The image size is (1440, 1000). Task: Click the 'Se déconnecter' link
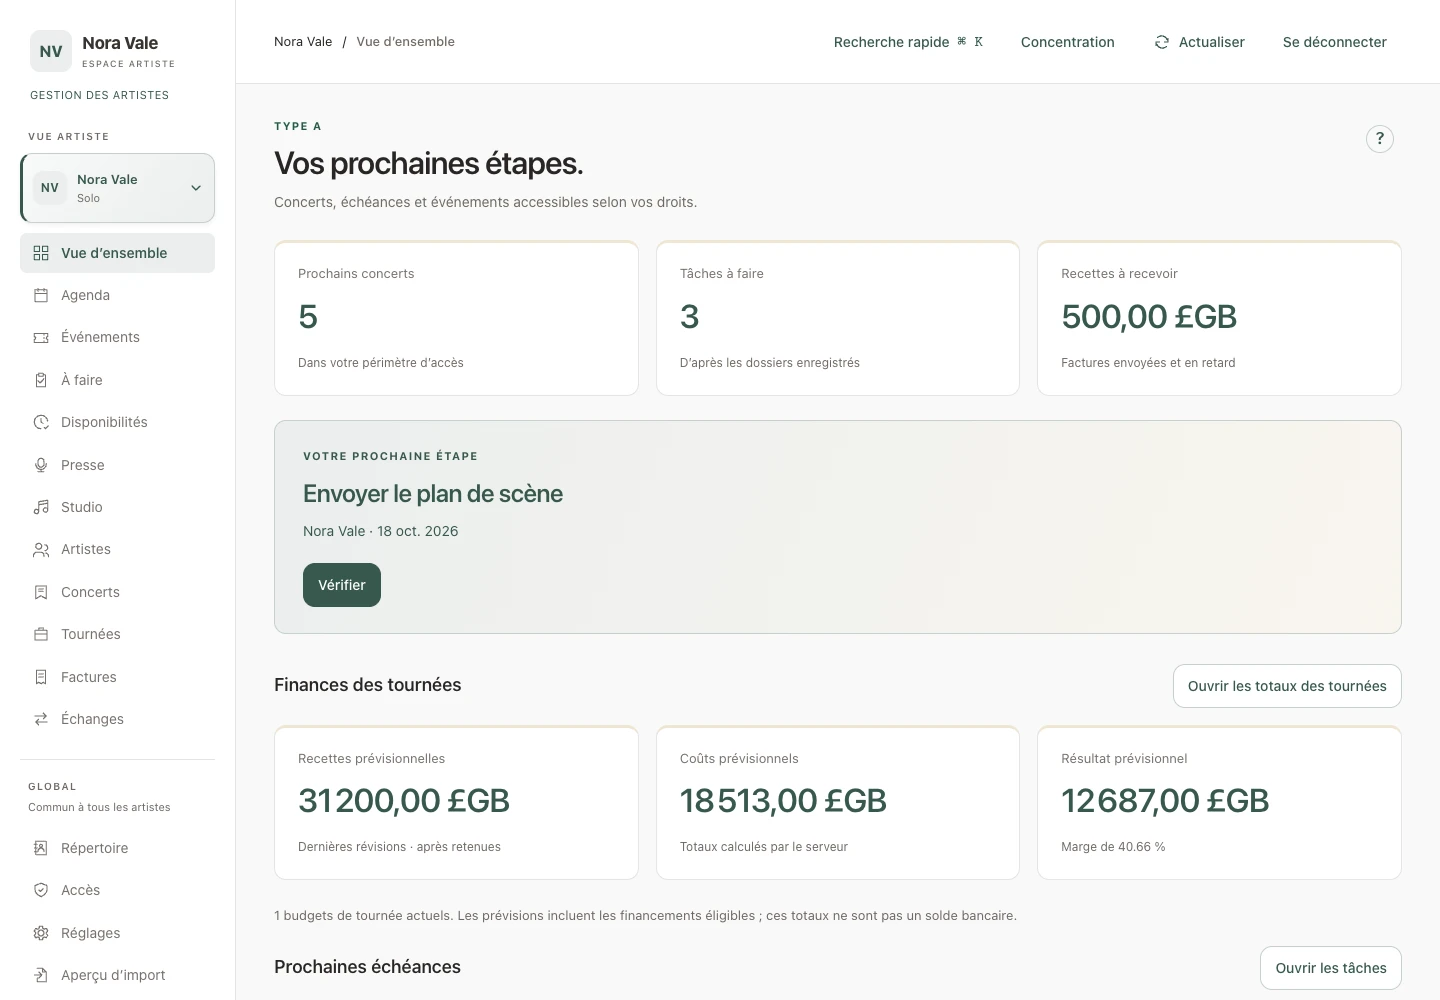(1335, 42)
